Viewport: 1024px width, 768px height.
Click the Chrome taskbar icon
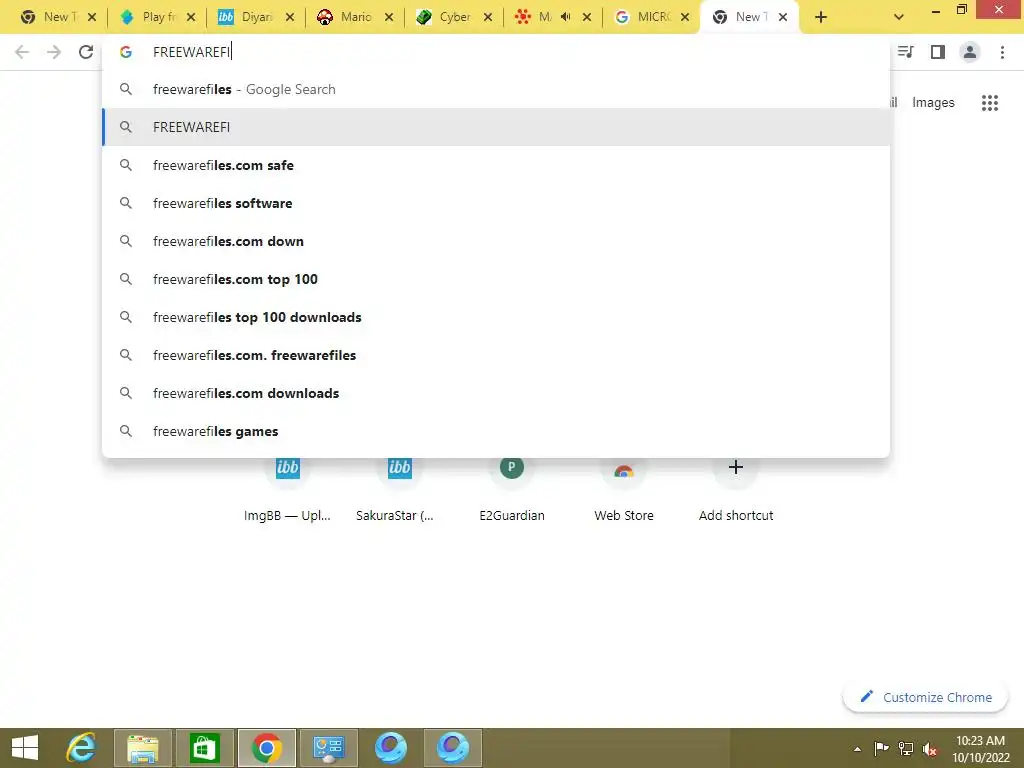(x=266, y=748)
